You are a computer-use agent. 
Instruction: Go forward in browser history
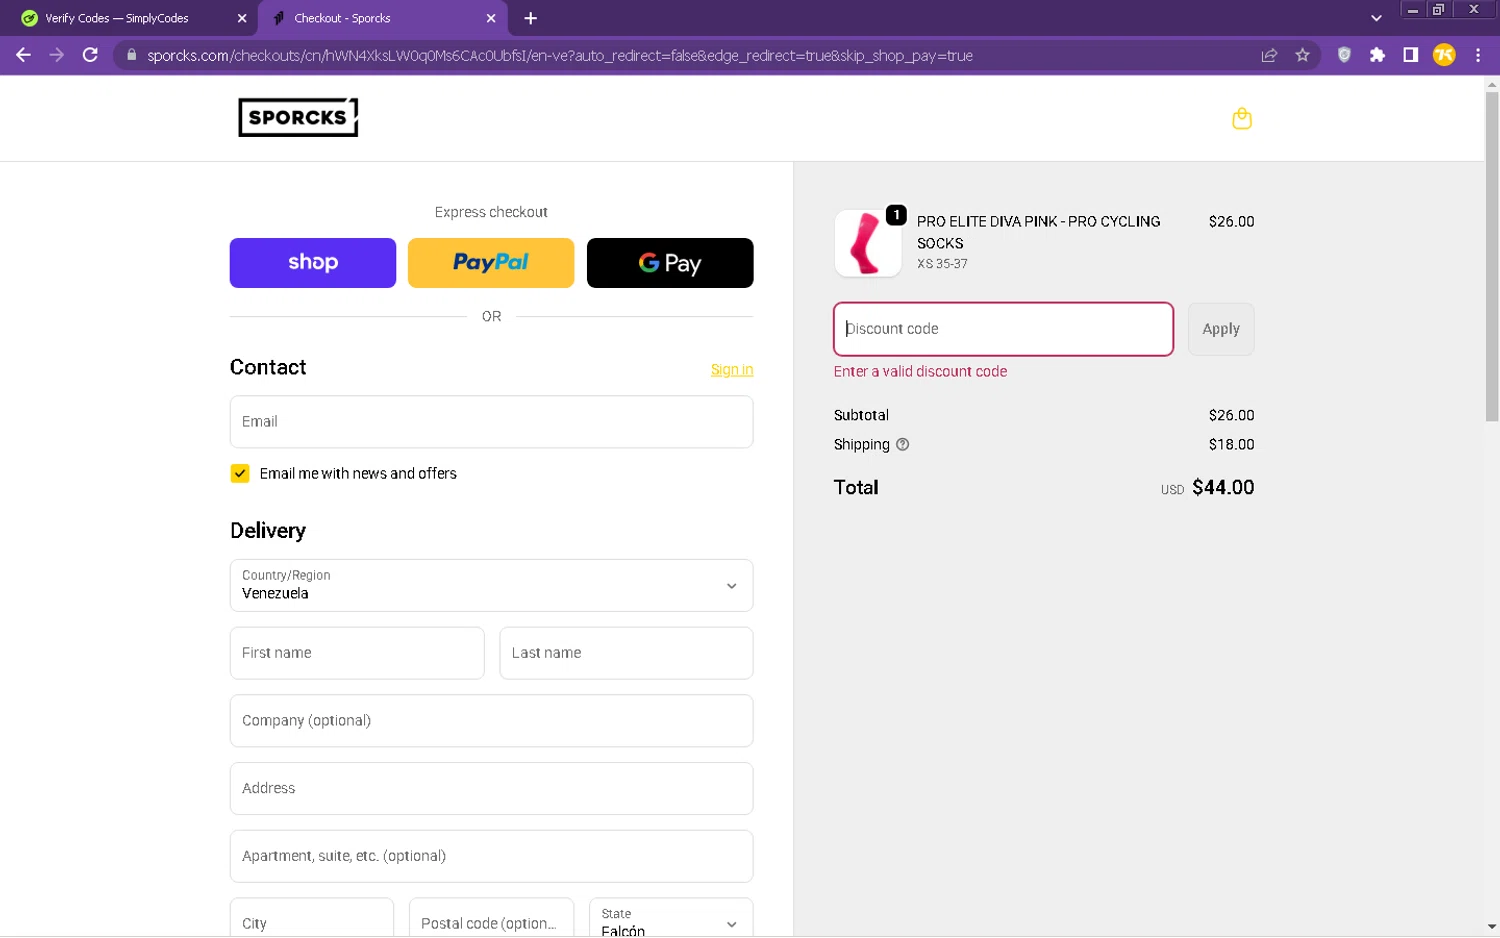coord(56,55)
